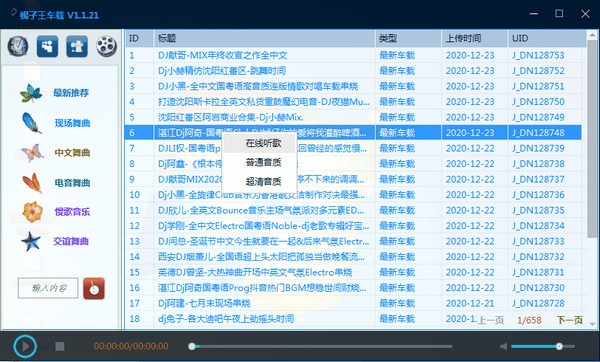The width and height of the screenshot is (600, 362).
Task: Select row 3 DJ小黑-全中文国粤语高音质连版情歌对唱车载串烧
Action: pyautogui.click(x=353, y=86)
